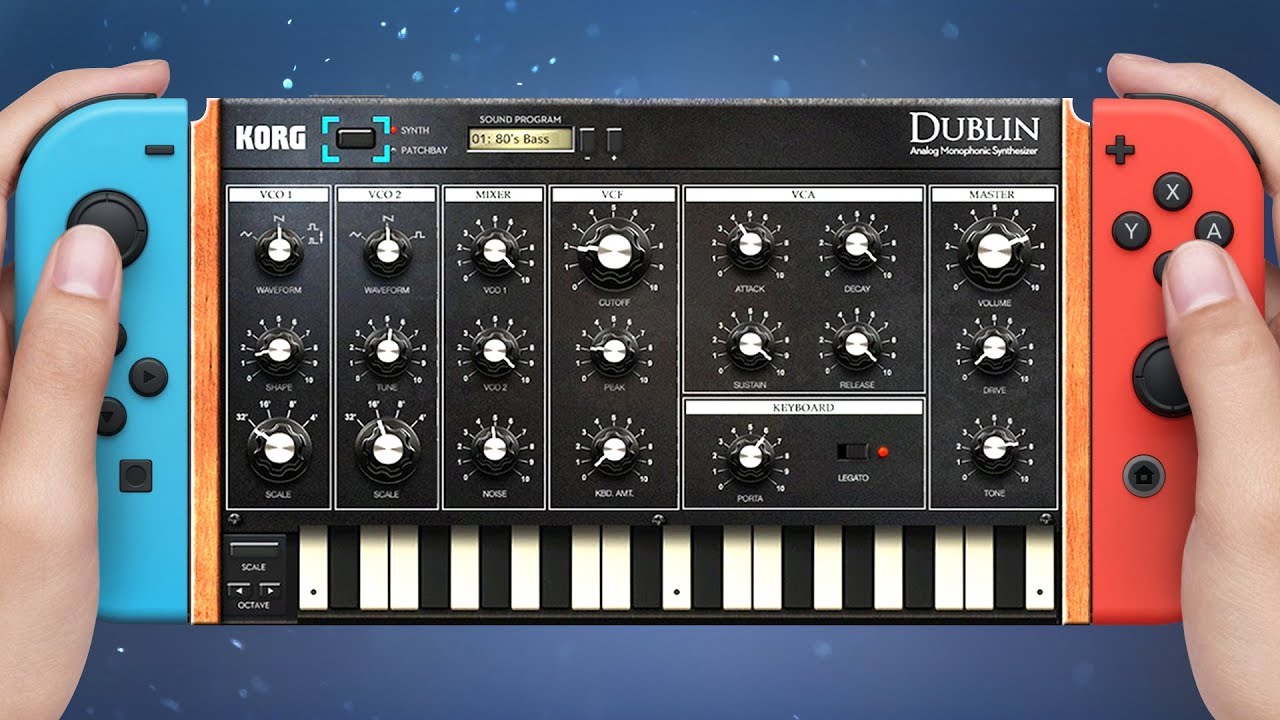Image resolution: width=1280 pixels, height=720 pixels.
Task: Click the right directional button on blue Joy-Con
Action: pos(150,377)
